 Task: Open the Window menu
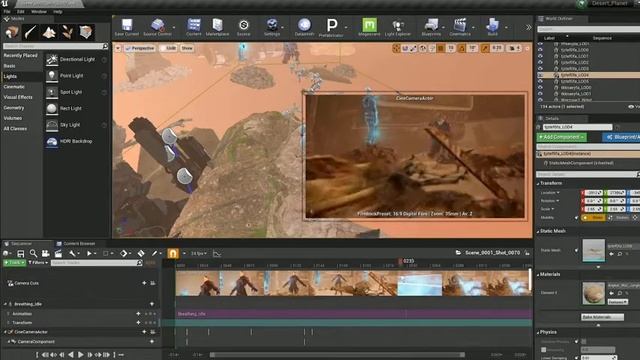39,11
